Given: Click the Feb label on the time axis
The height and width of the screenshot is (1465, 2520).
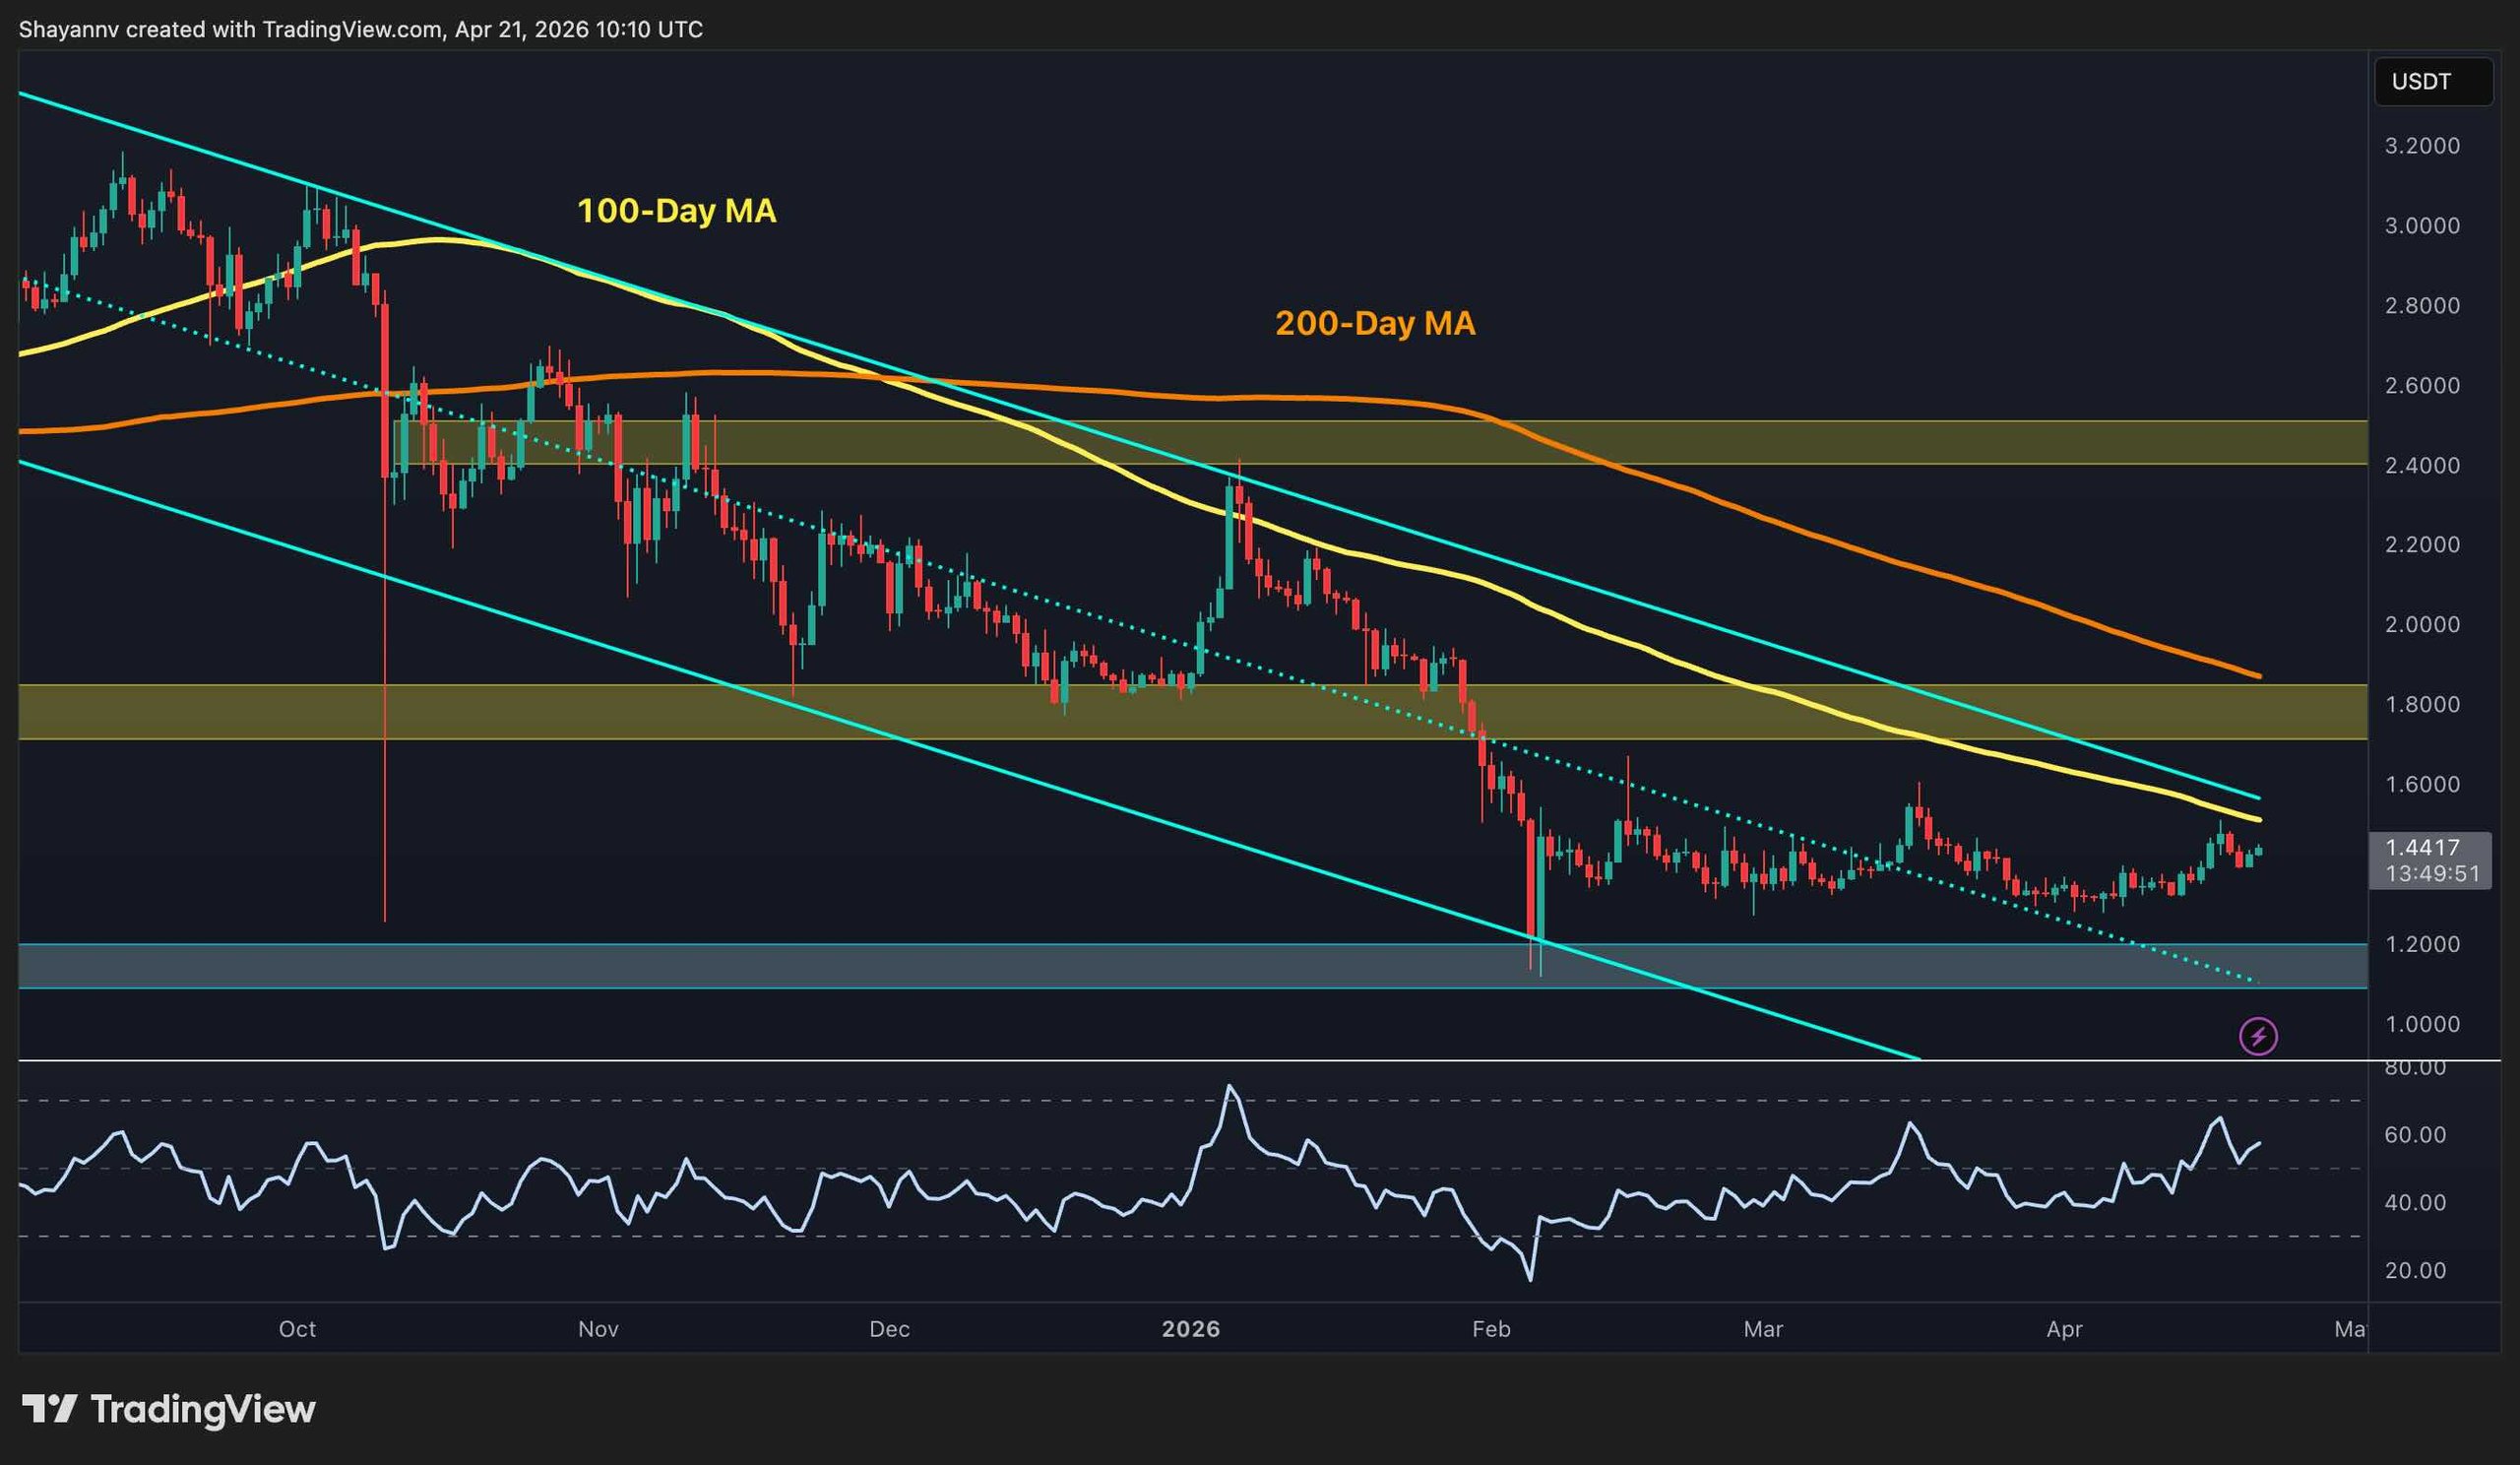Looking at the screenshot, I should click(1492, 1330).
